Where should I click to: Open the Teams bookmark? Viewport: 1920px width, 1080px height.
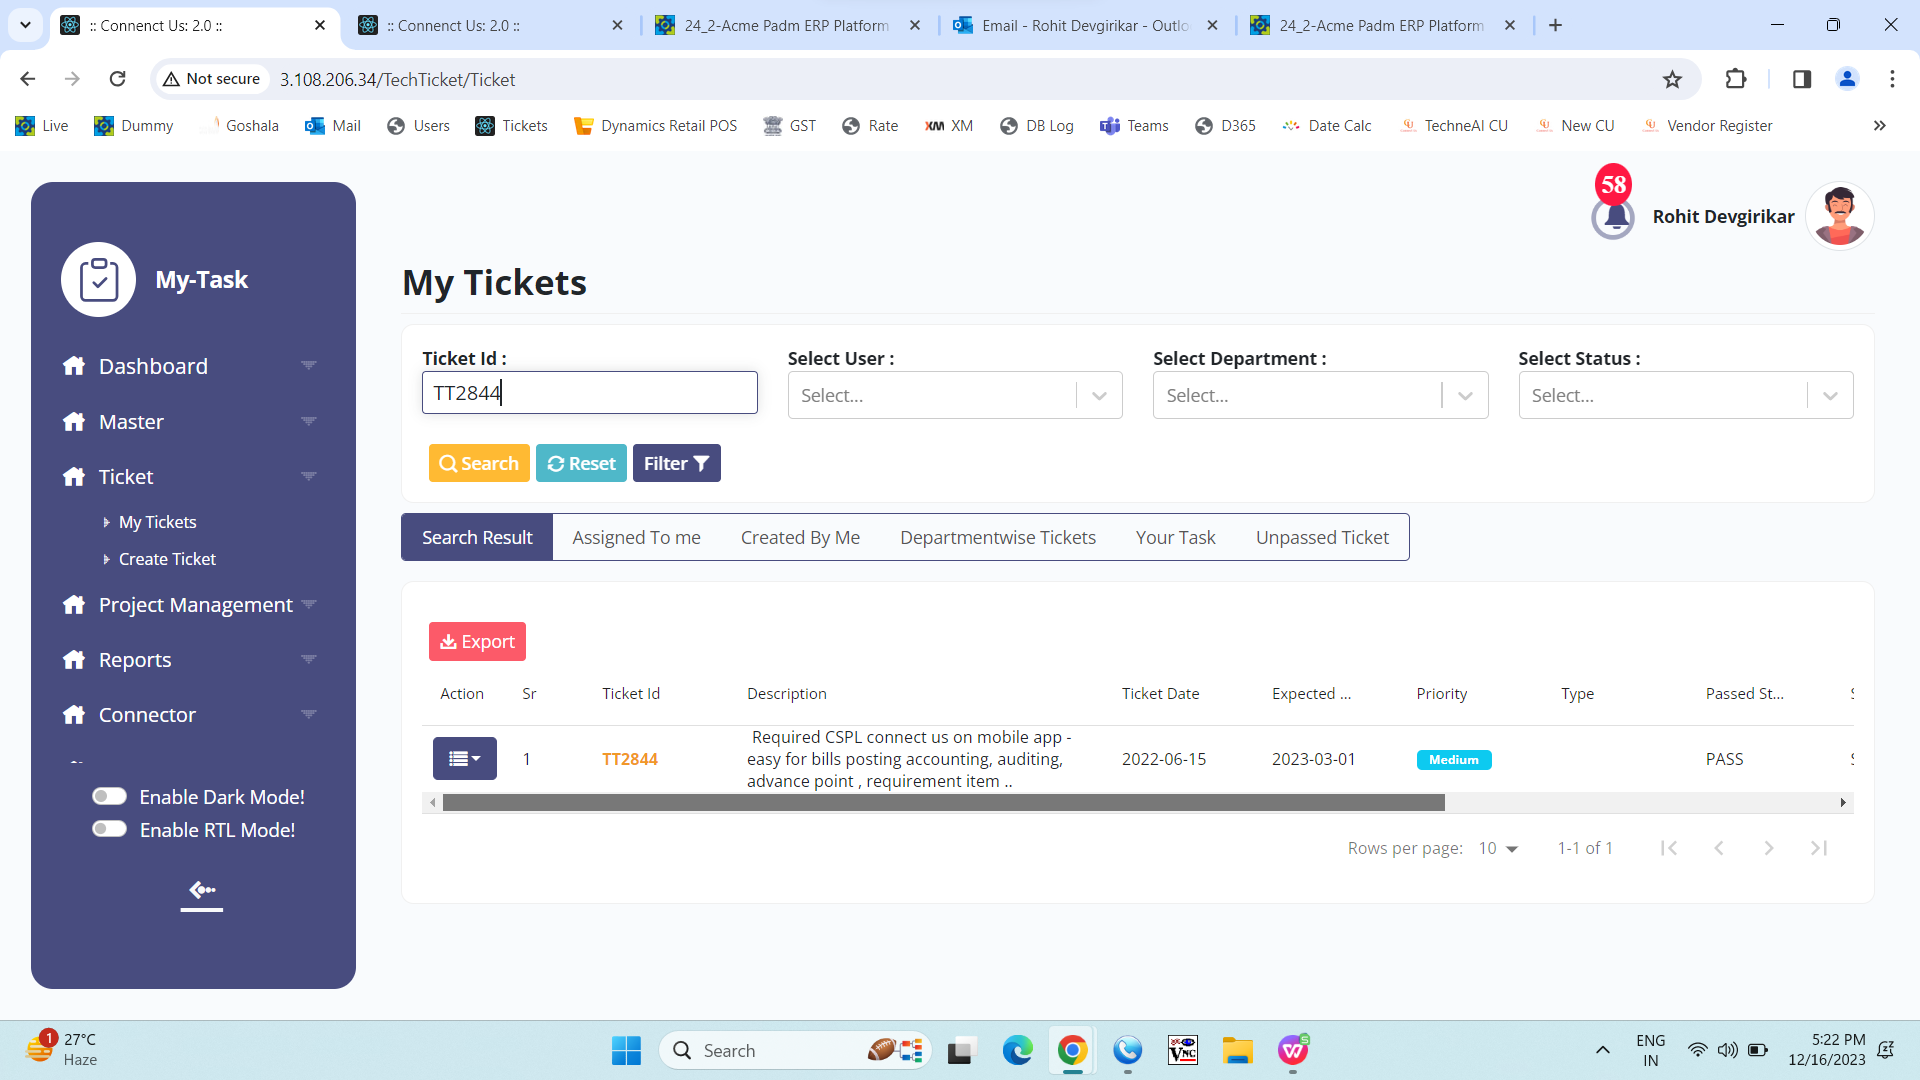pos(1134,126)
